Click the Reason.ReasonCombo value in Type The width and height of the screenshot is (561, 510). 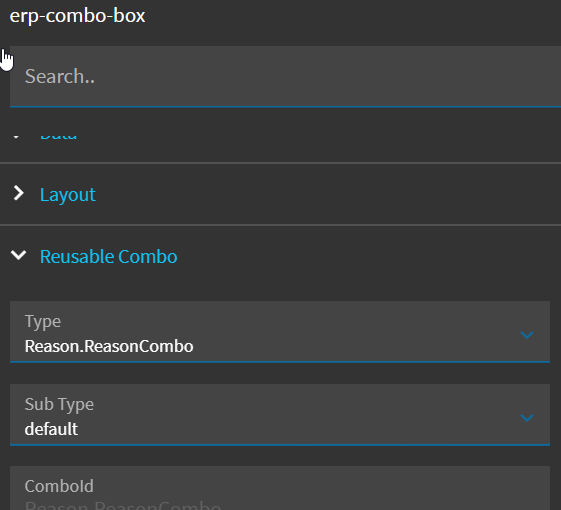point(109,346)
